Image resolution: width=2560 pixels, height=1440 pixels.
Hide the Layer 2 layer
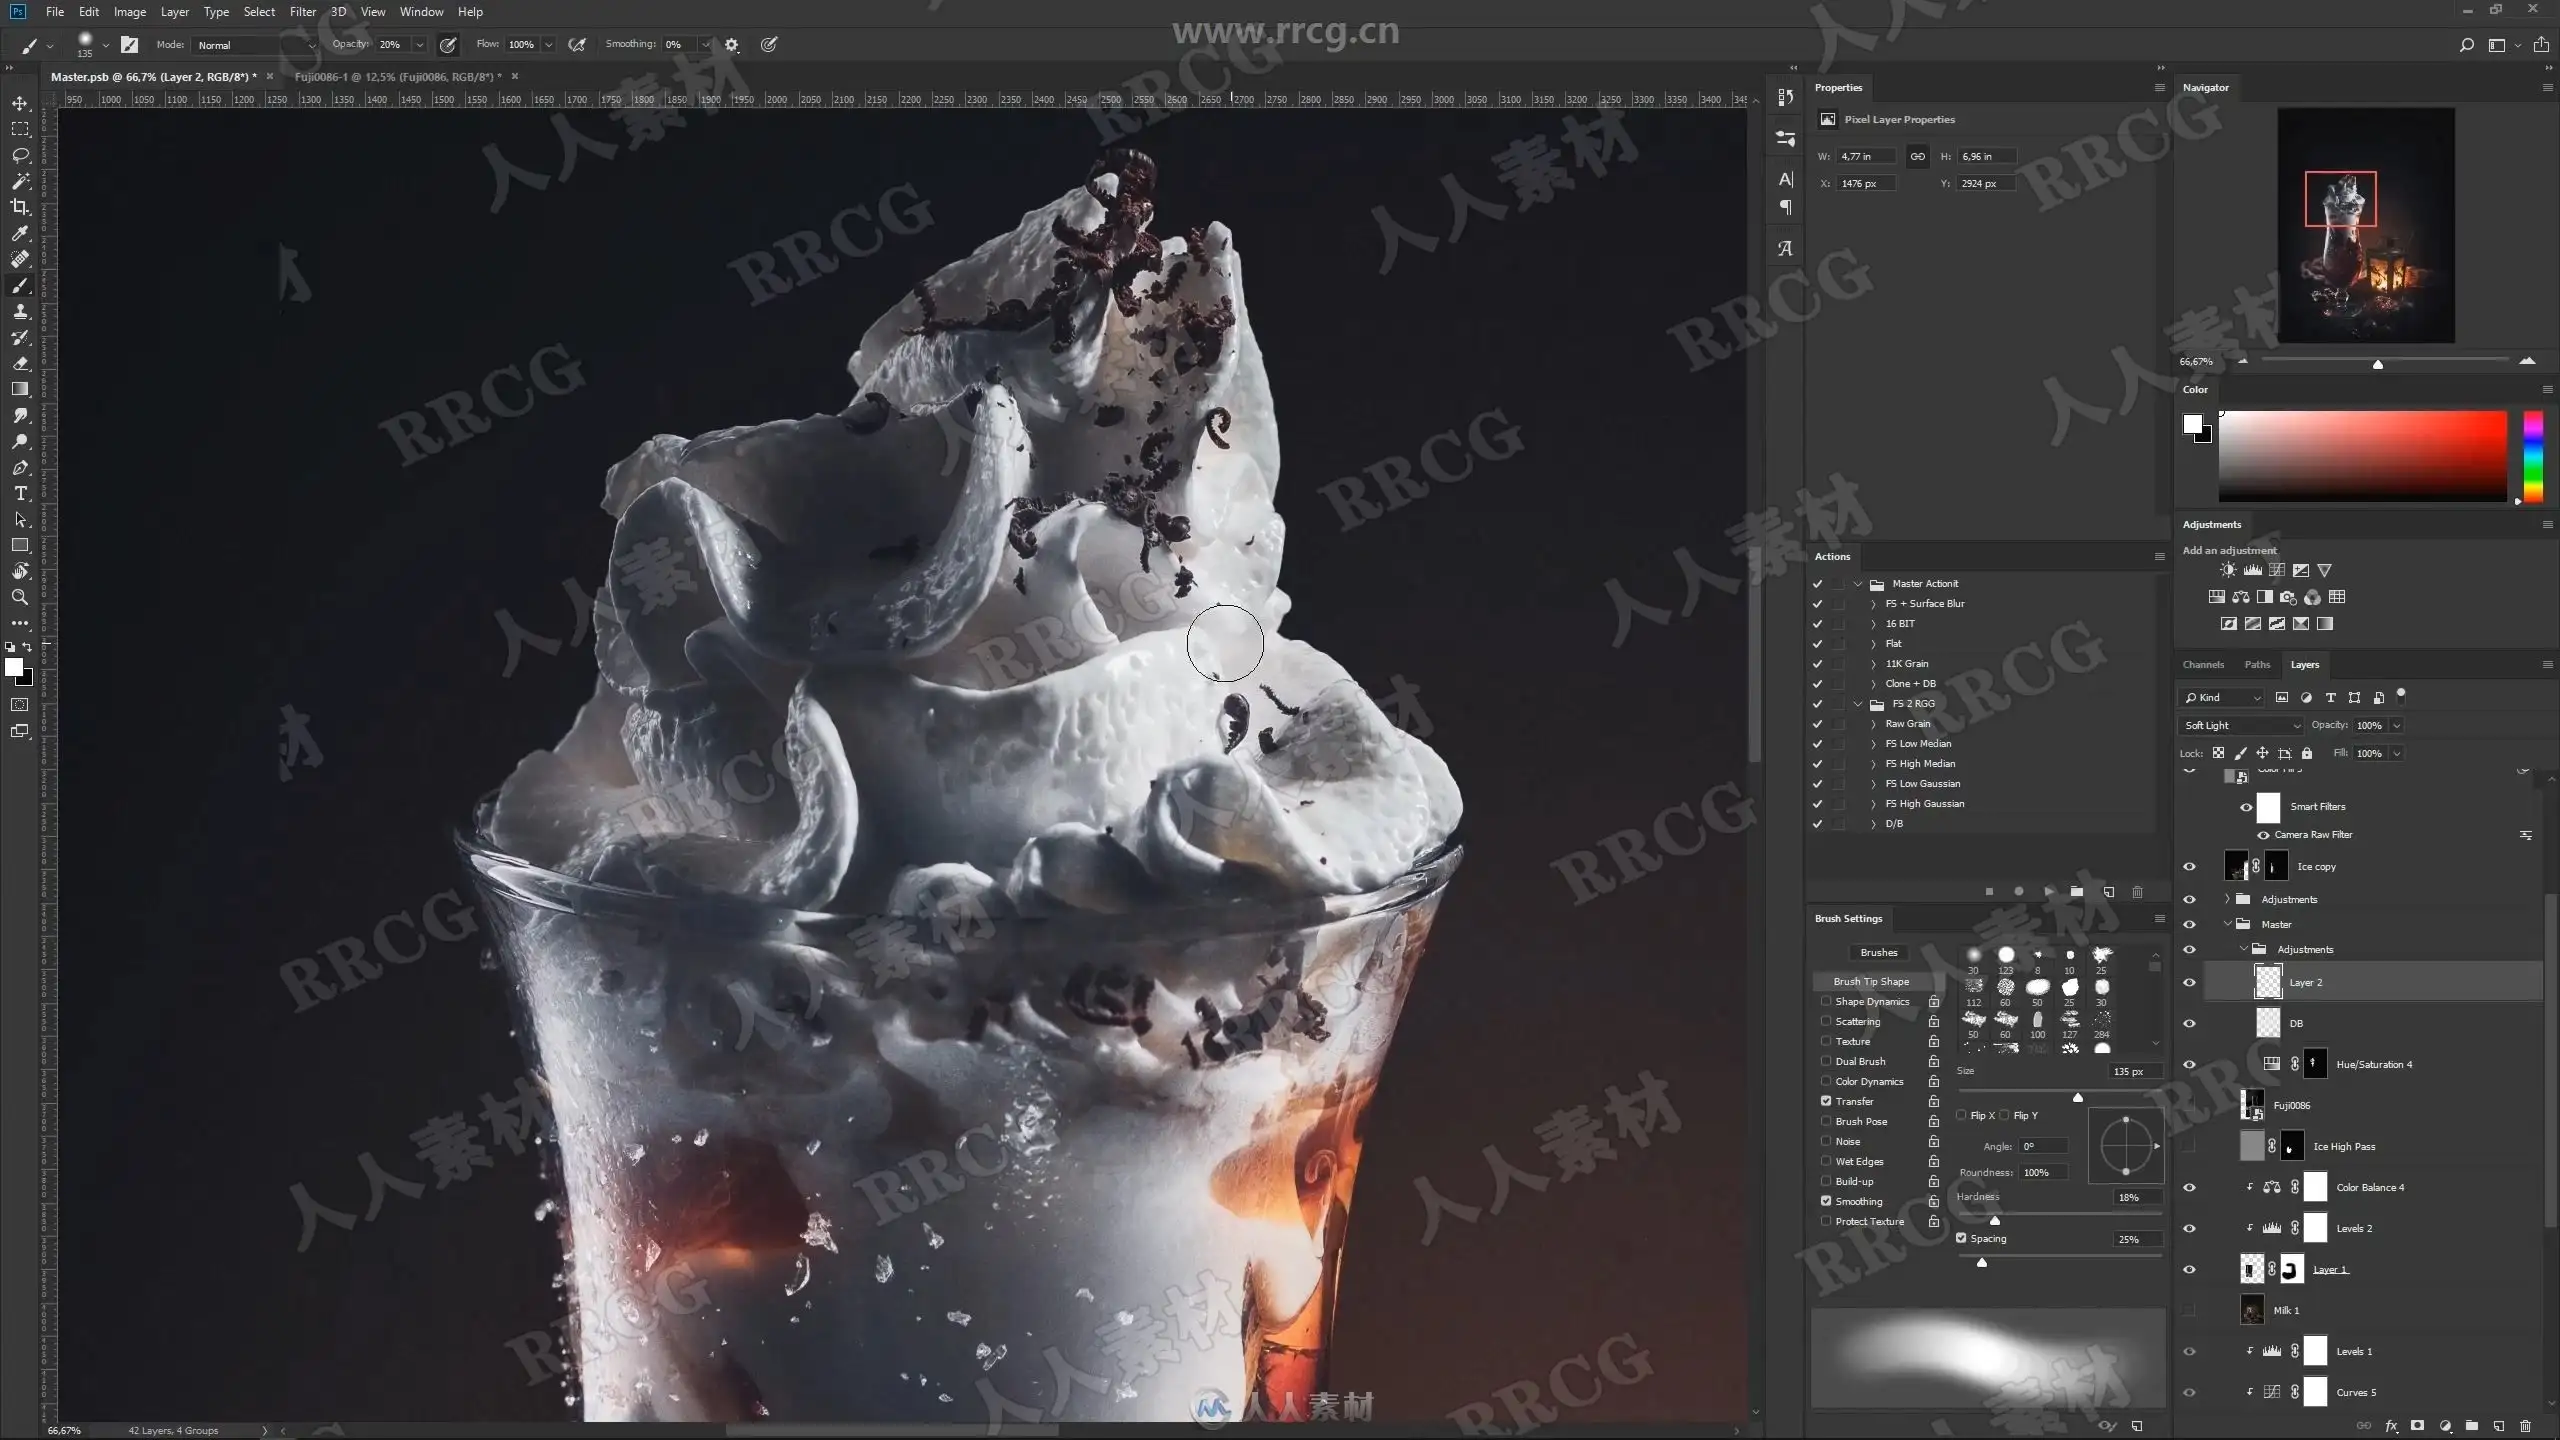click(2189, 983)
